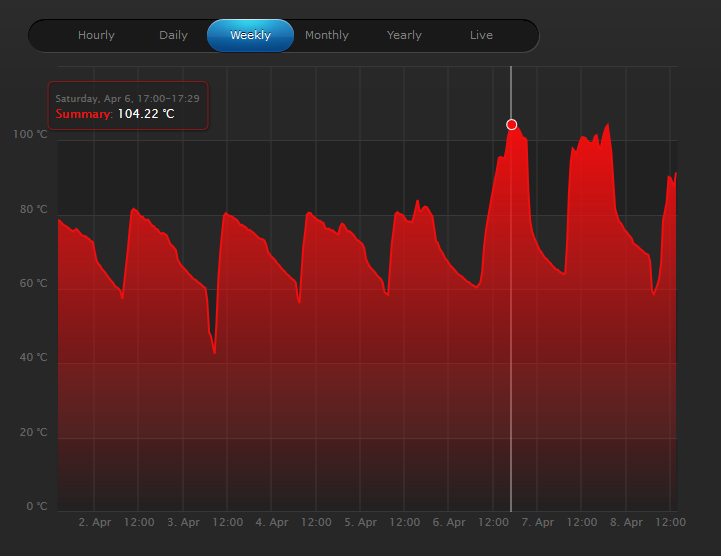Select the highlighted Weekly tab

pyautogui.click(x=250, y=35)
